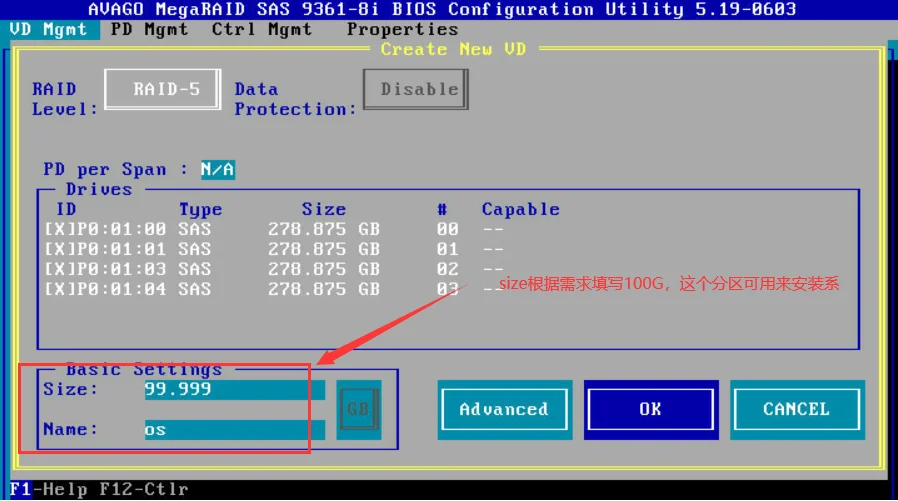Click the ID column header

click(66, 209)
